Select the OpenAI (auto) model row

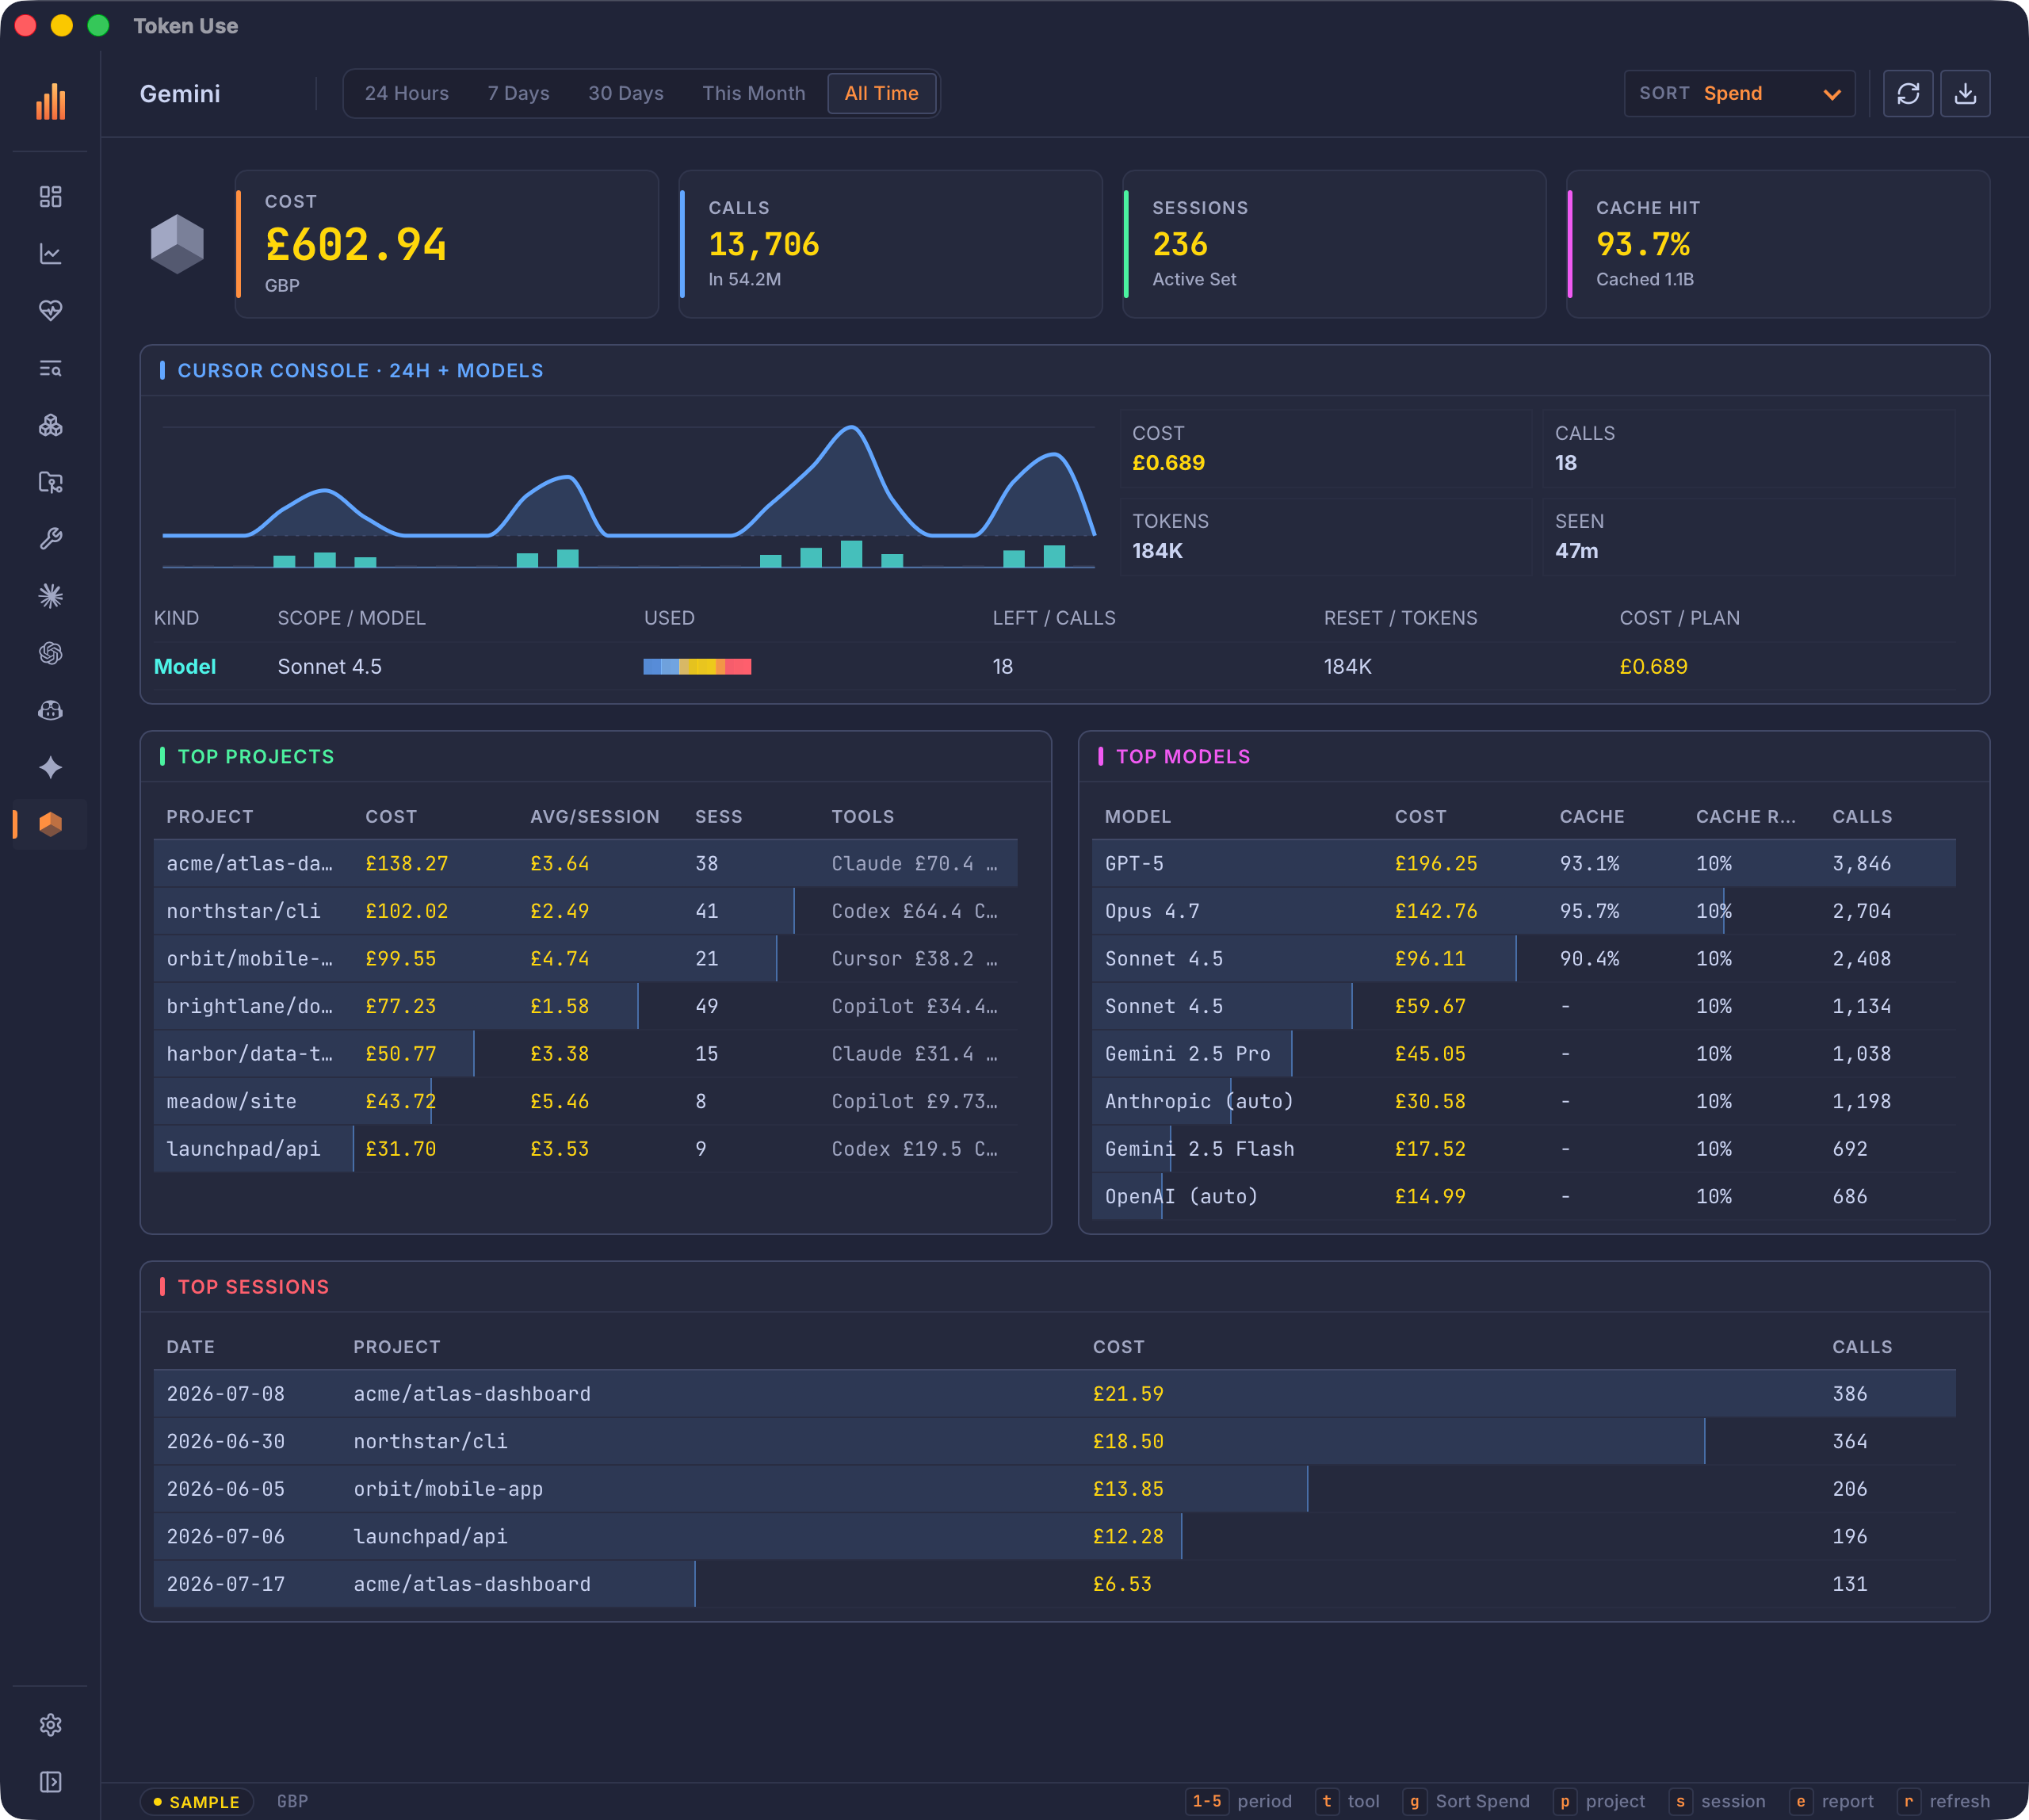1523,1196
